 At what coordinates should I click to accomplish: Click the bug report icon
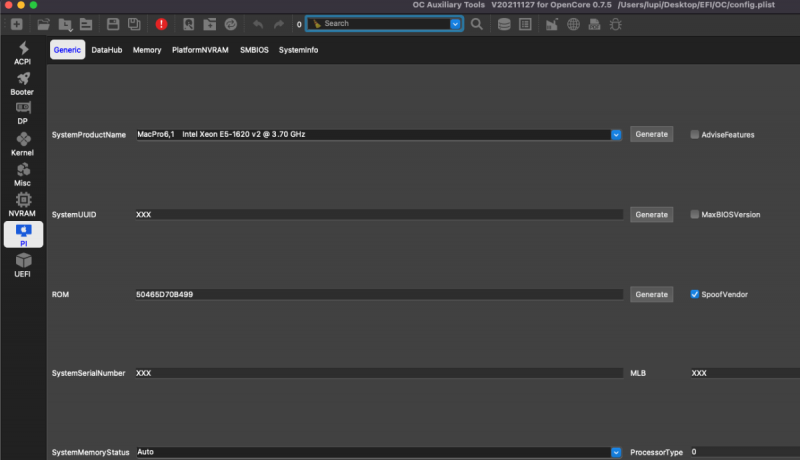tap(616, 24)
